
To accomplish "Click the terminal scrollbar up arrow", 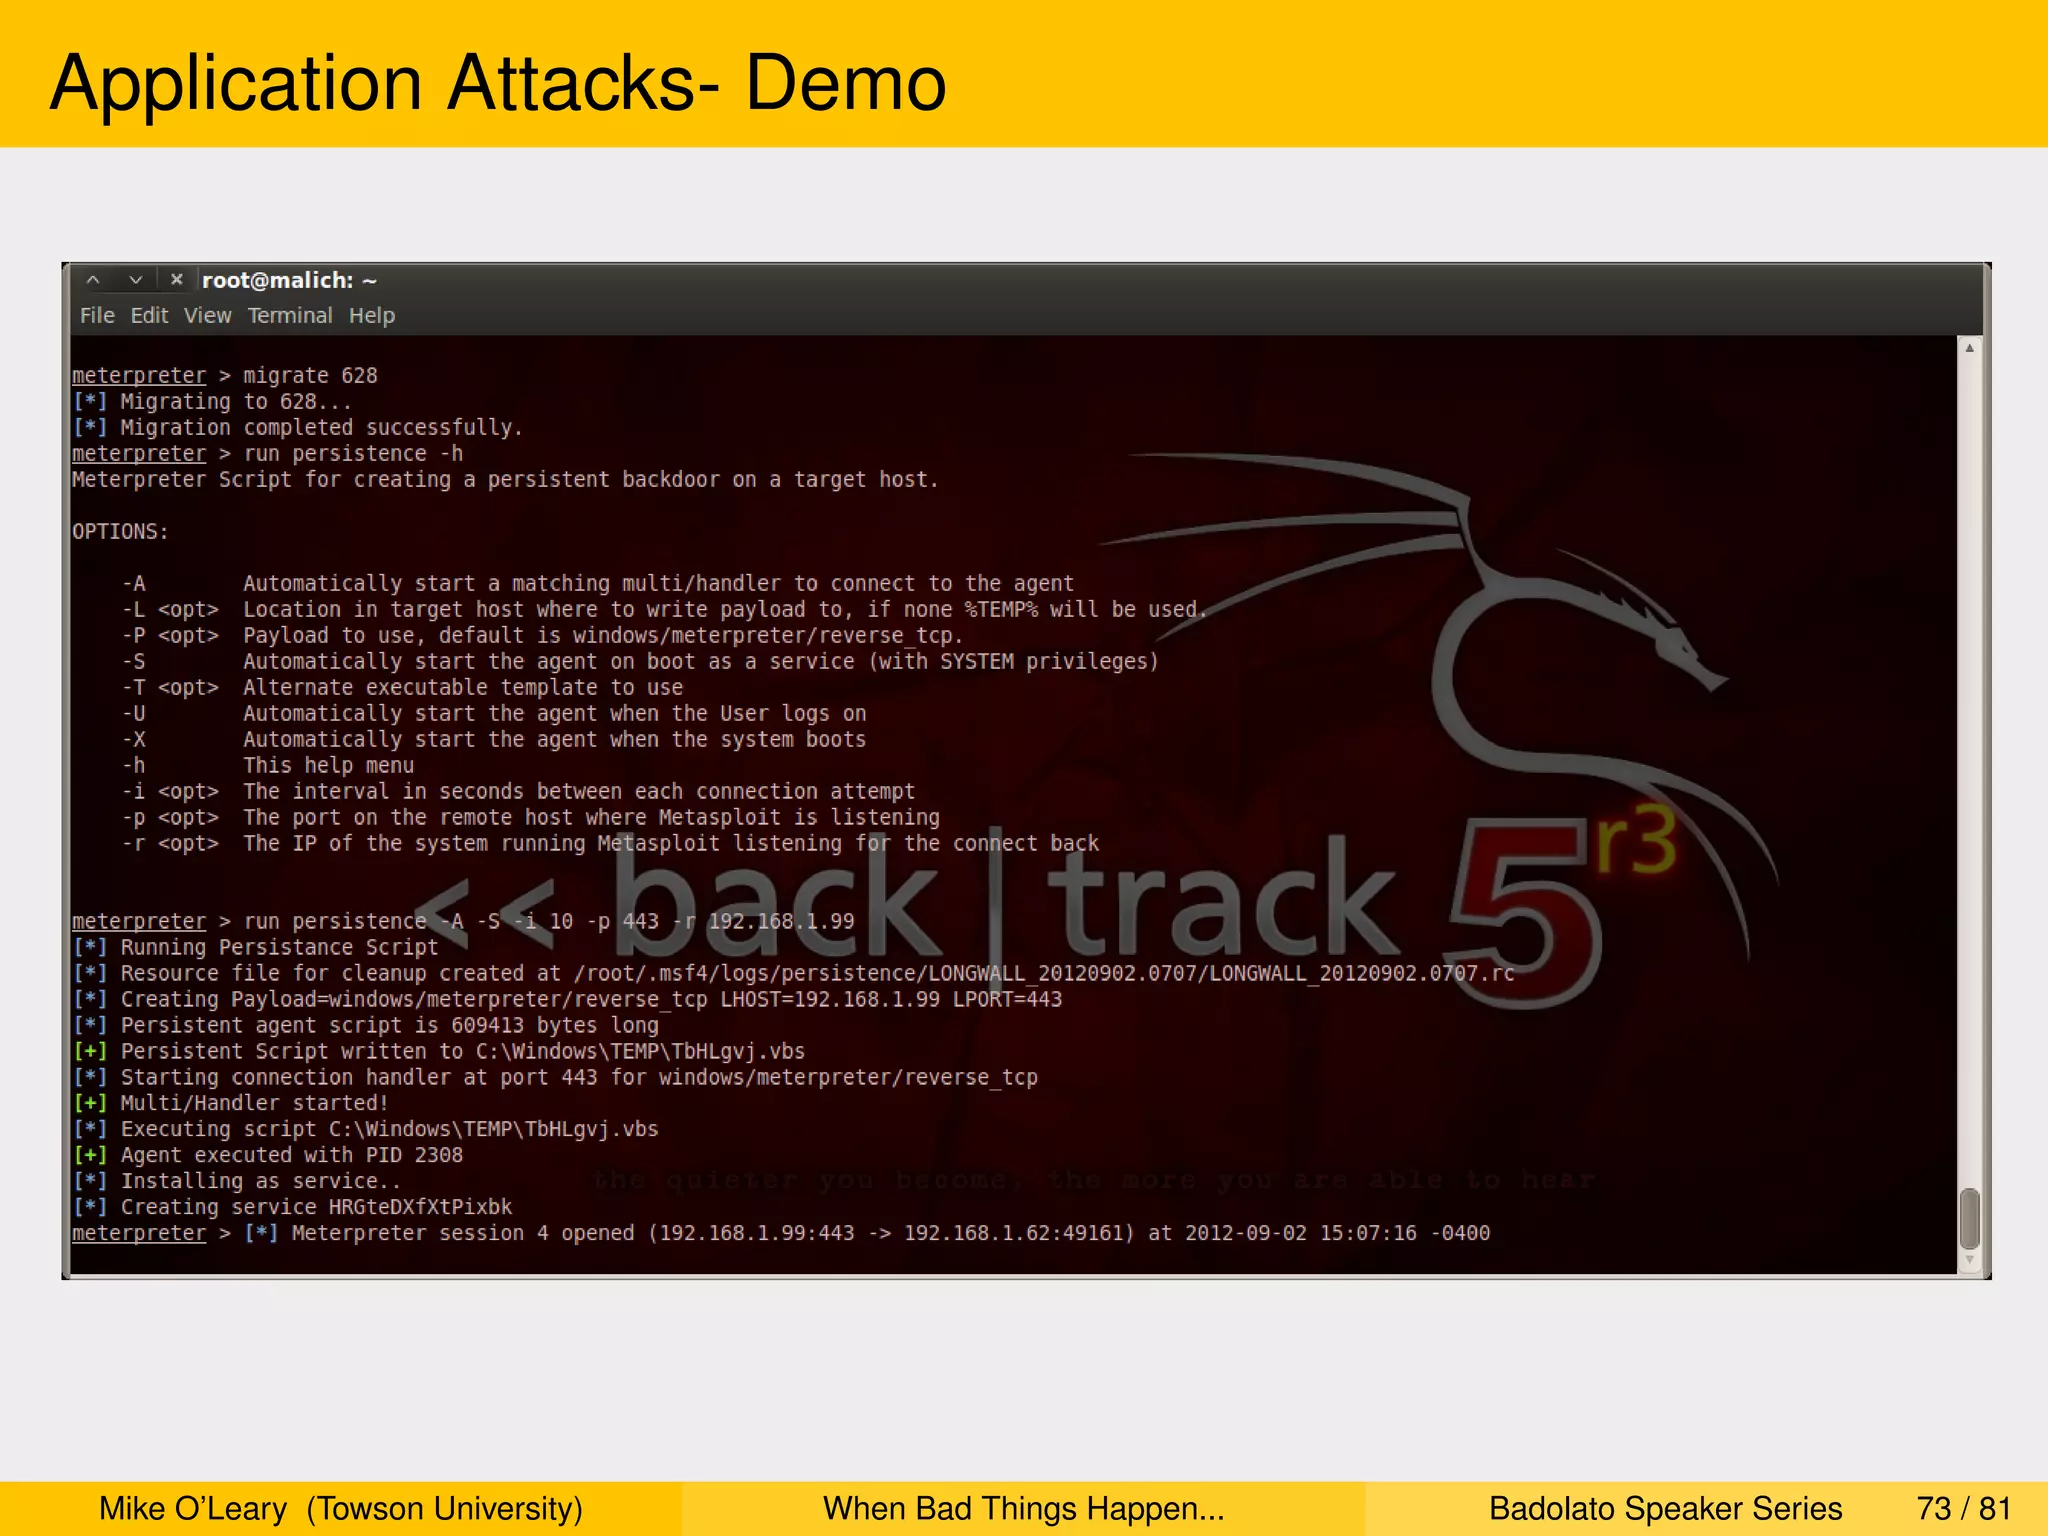I will click(x=1969, y=348).
